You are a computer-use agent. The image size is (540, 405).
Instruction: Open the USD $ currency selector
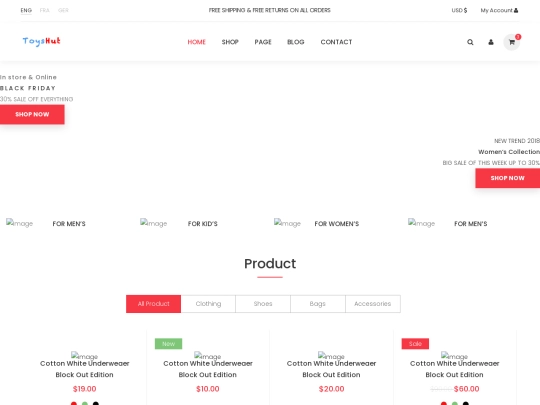pyautogui.click(x=459, y=10)
